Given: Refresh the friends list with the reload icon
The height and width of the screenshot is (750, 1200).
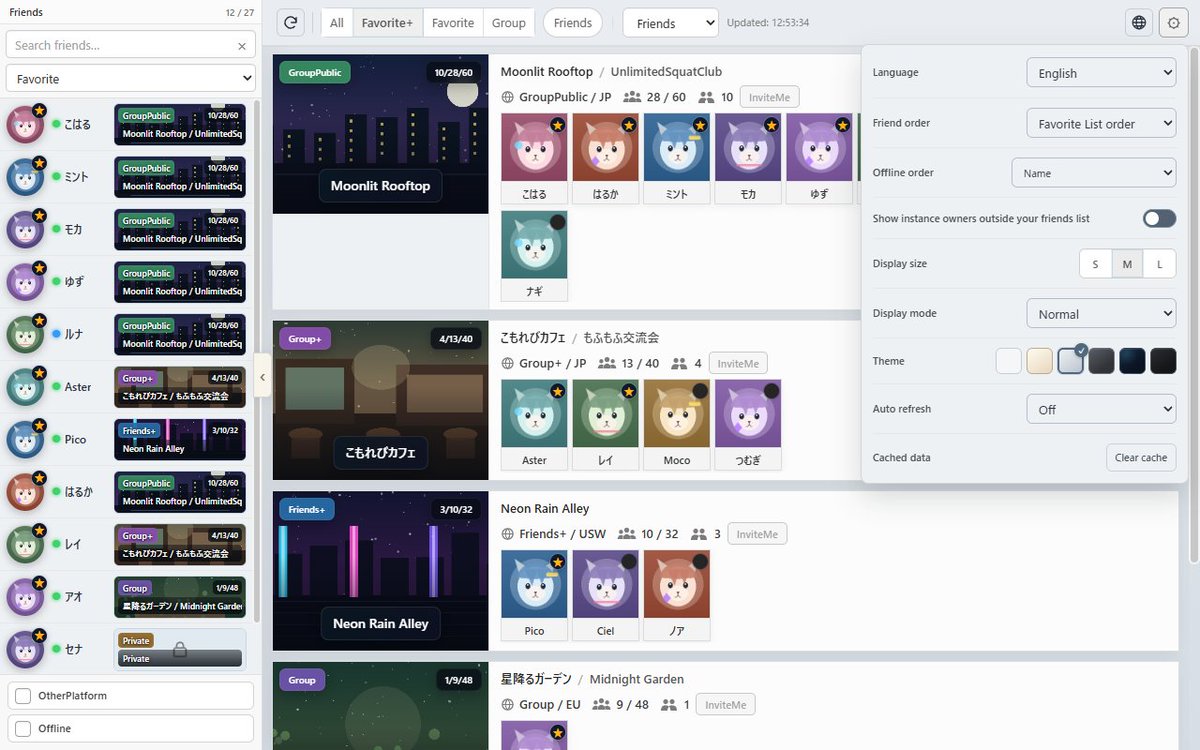Looking at the screenshot, I should (291, 23).
